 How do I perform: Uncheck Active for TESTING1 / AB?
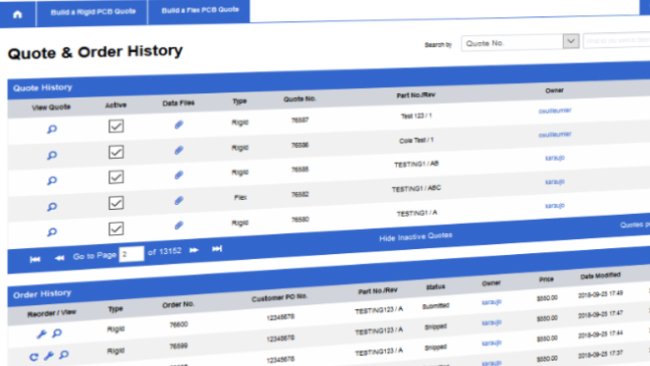116,177
